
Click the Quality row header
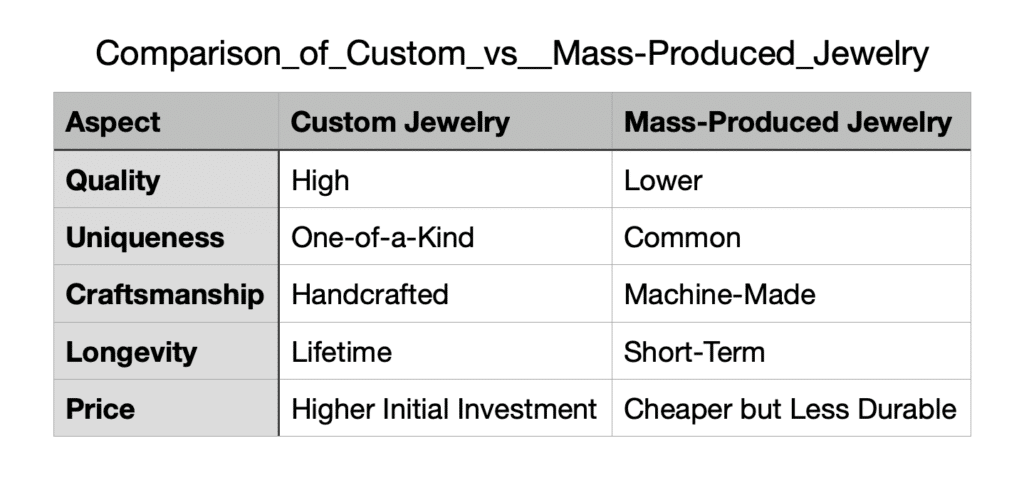167,180
